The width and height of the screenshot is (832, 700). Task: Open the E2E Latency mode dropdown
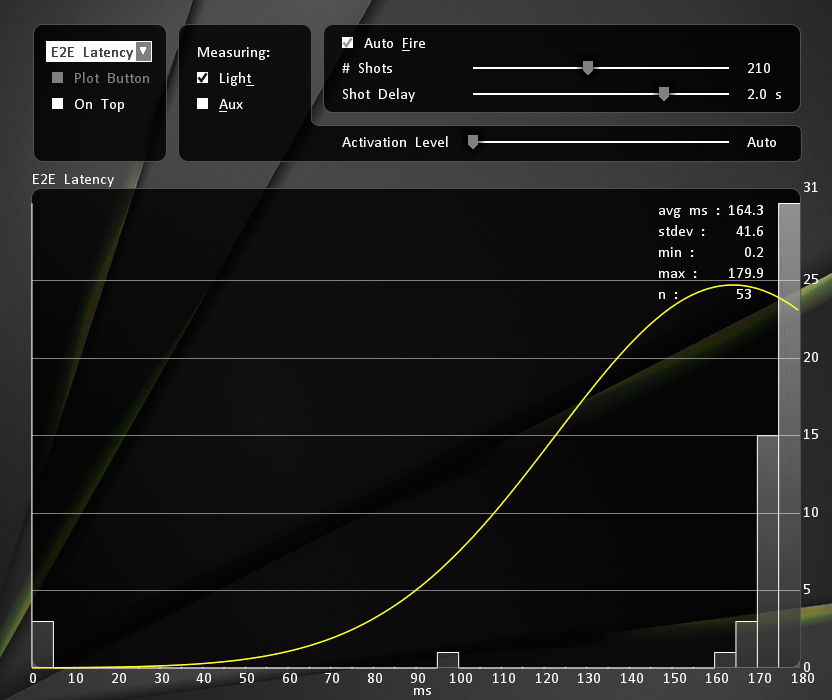click(143, 51)
